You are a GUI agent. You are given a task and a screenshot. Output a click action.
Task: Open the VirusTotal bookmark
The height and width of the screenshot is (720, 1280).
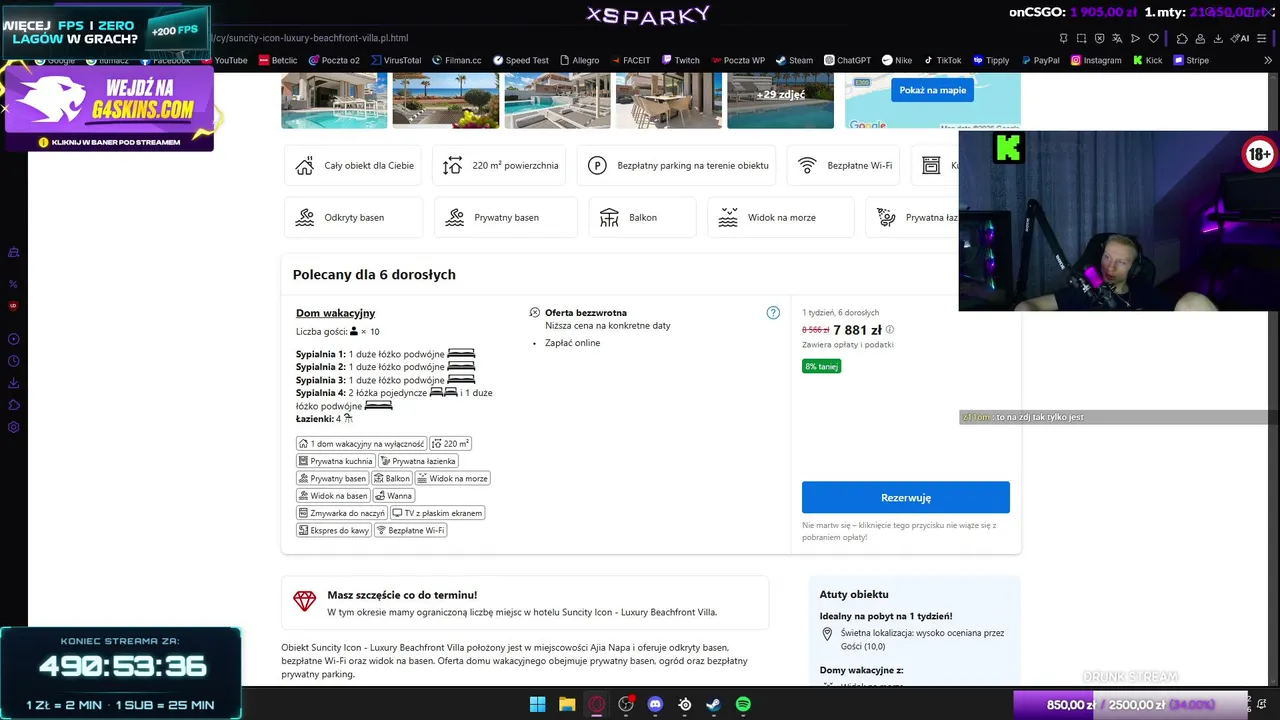[x=396, y=60]
